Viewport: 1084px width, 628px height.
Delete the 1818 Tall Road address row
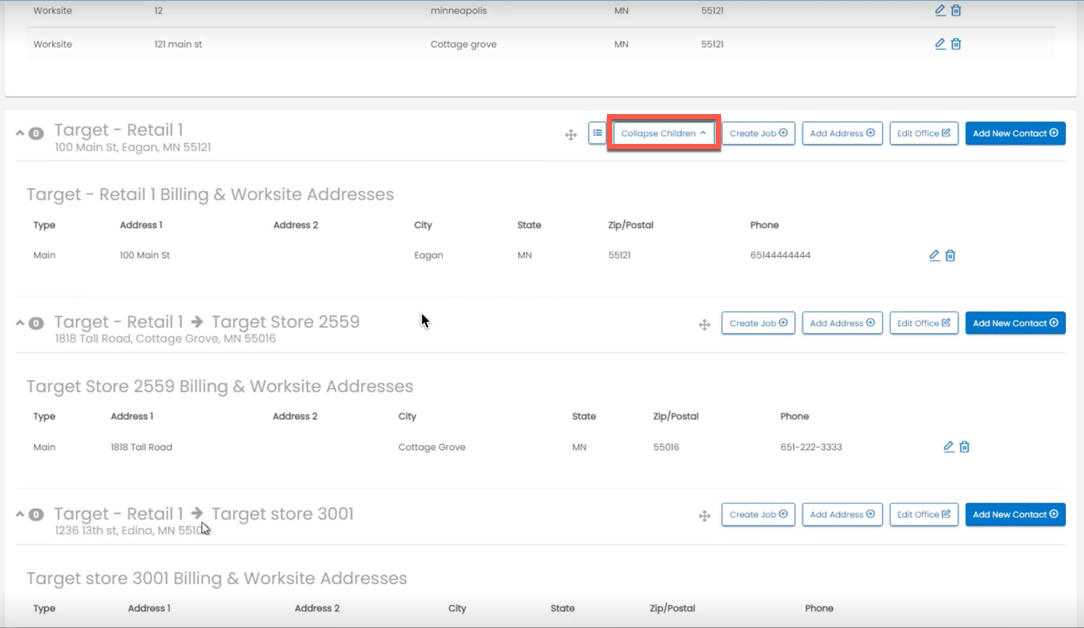[x=964, y=447]
